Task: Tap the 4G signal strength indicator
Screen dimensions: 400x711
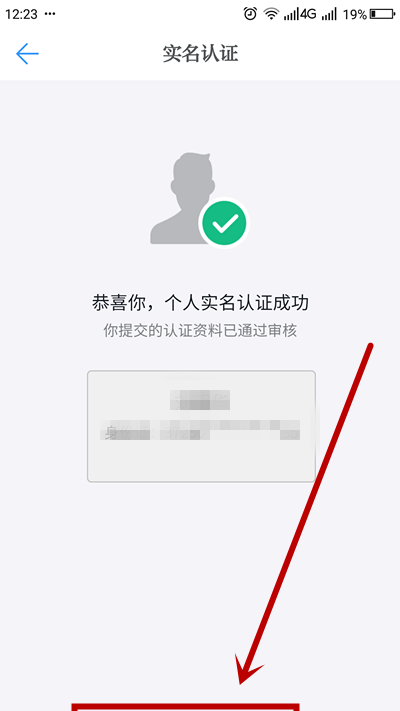Action: click(300, 14)
